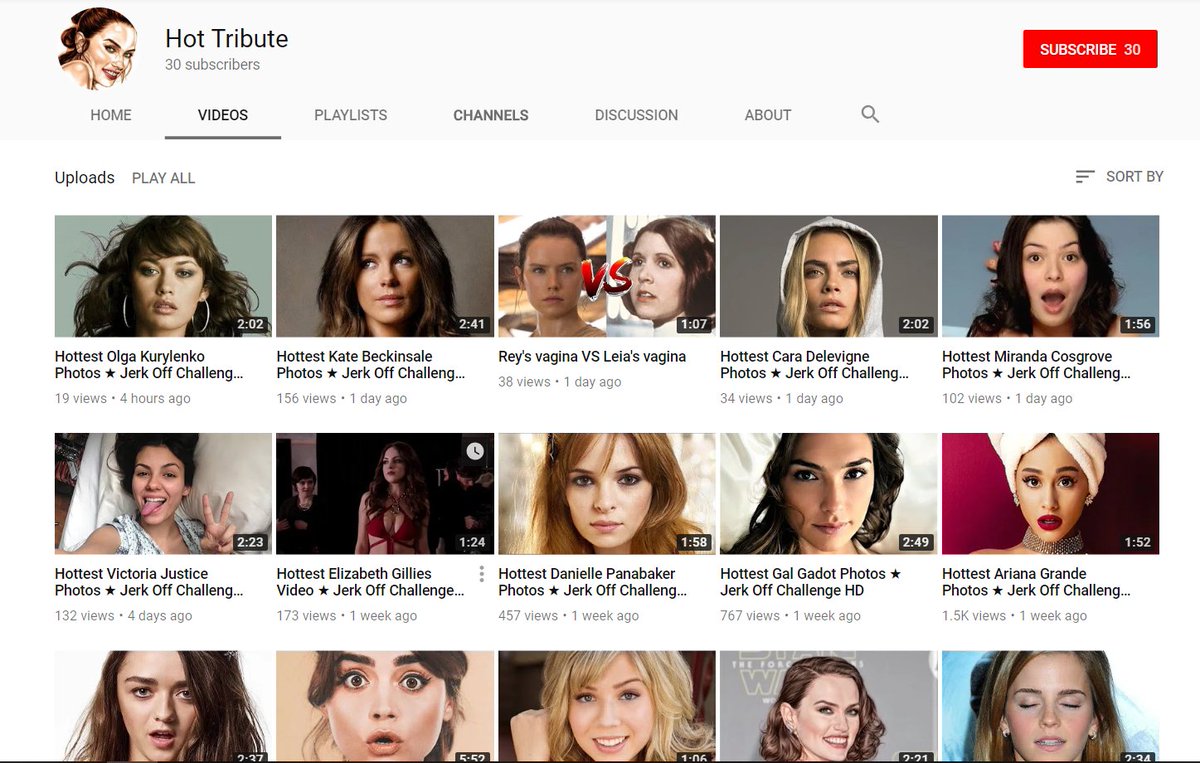This screenshot has height=763, width=1200.
Task: Open the Sort By dropdown
Action: [x=1119, y=177]
